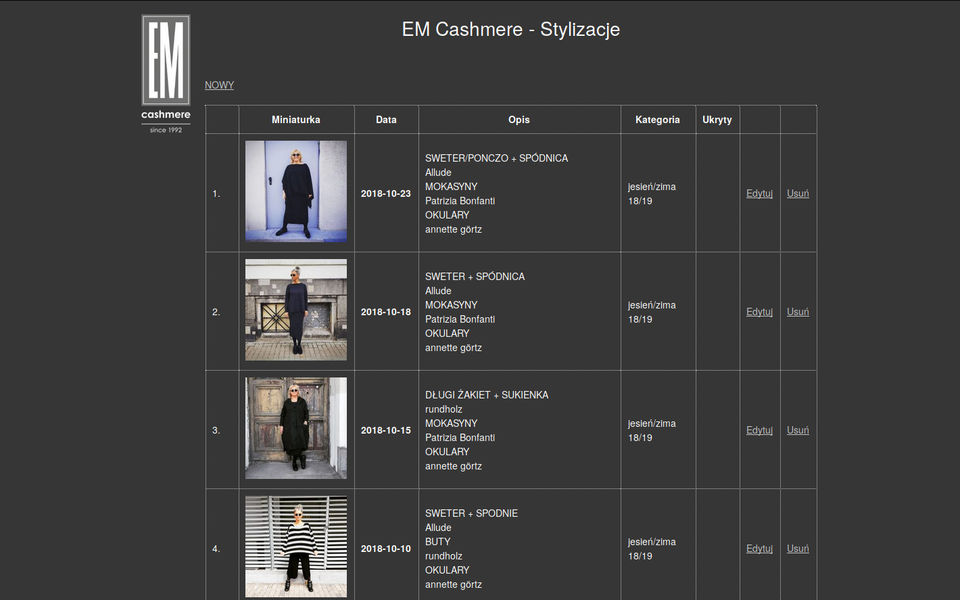Viewport: 960px width, 600px height.
Task: Click Edytuj for the 2018-10-10 entry
Action: [759, 549]
